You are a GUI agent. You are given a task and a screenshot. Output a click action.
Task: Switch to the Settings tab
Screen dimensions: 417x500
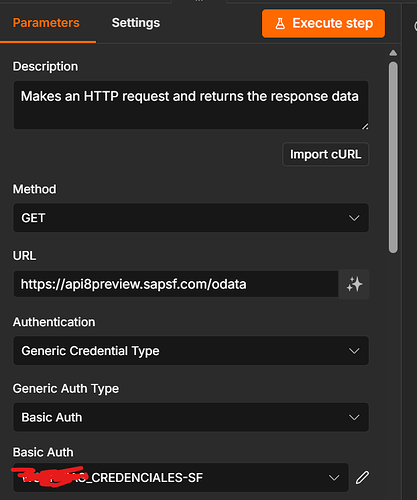tap(136, 23)
